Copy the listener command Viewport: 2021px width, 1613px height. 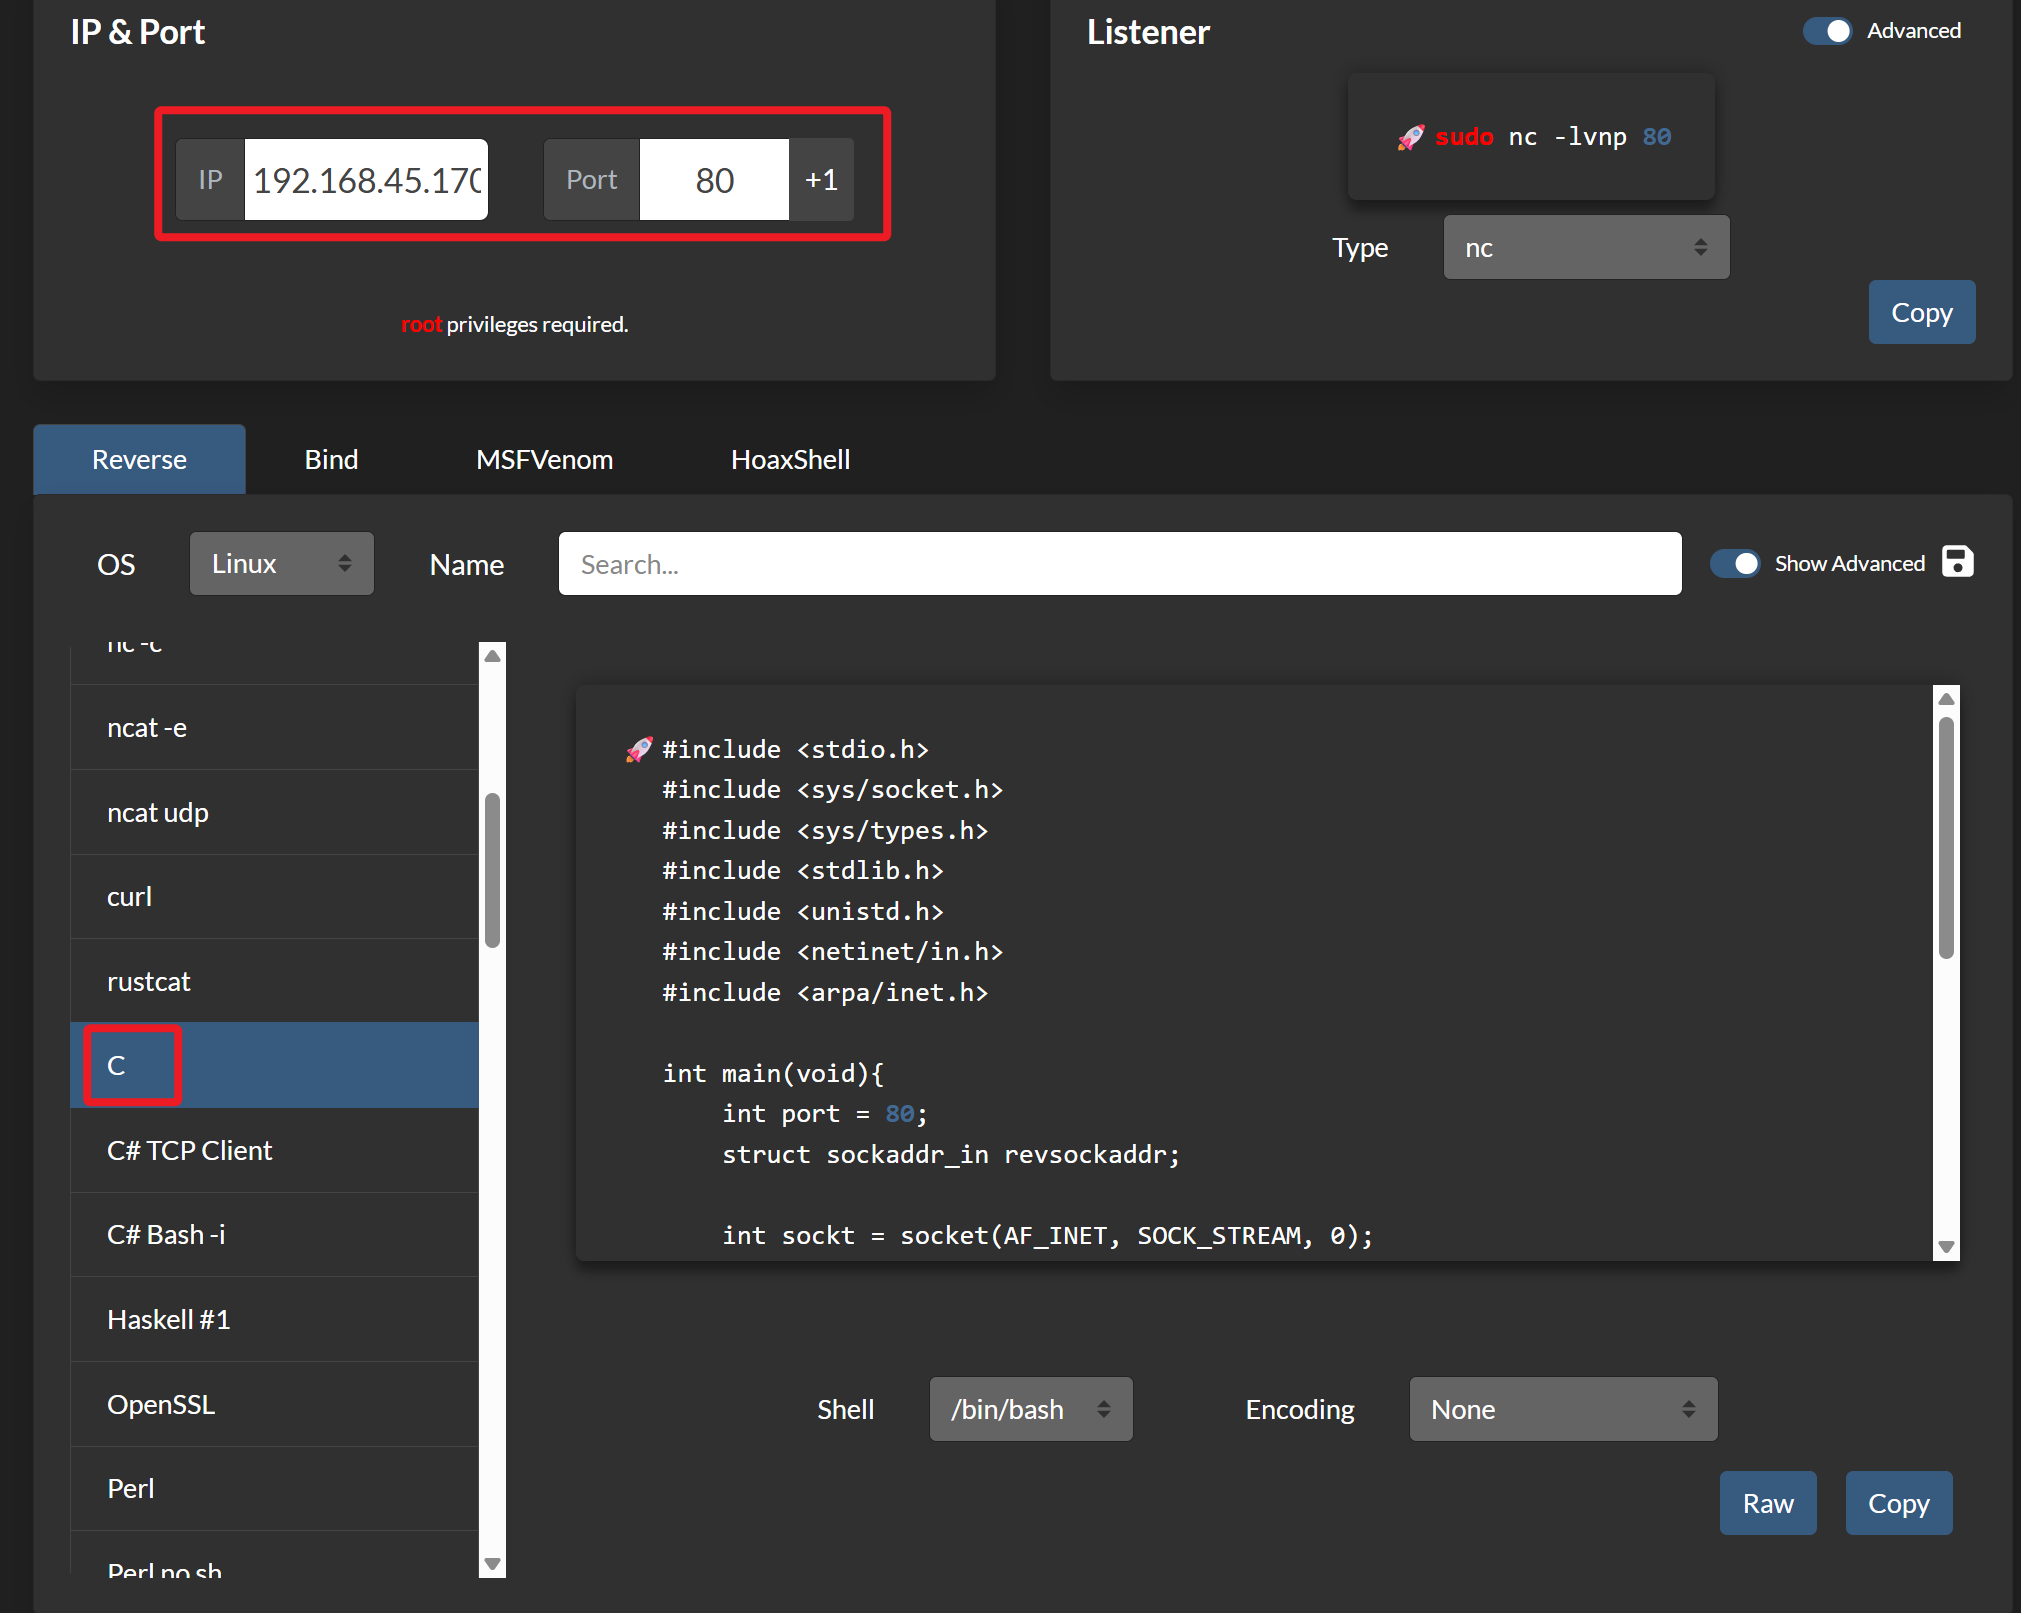tap(1921, 313)
